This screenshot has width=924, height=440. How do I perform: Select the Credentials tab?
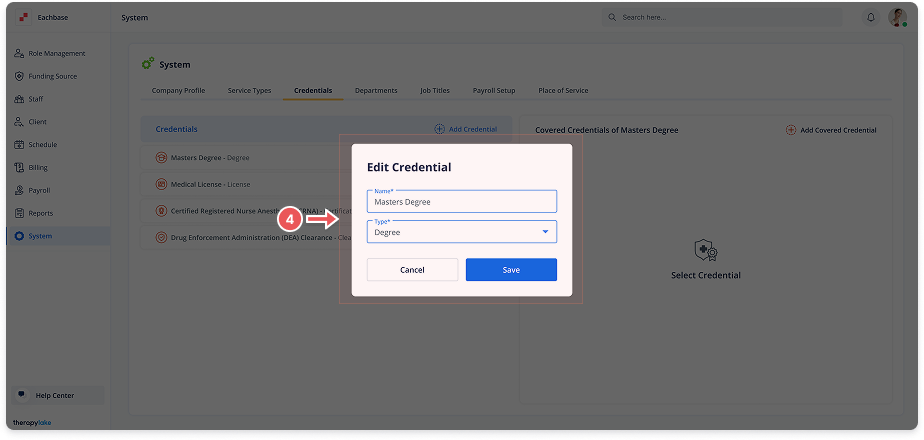click(313, 91)
